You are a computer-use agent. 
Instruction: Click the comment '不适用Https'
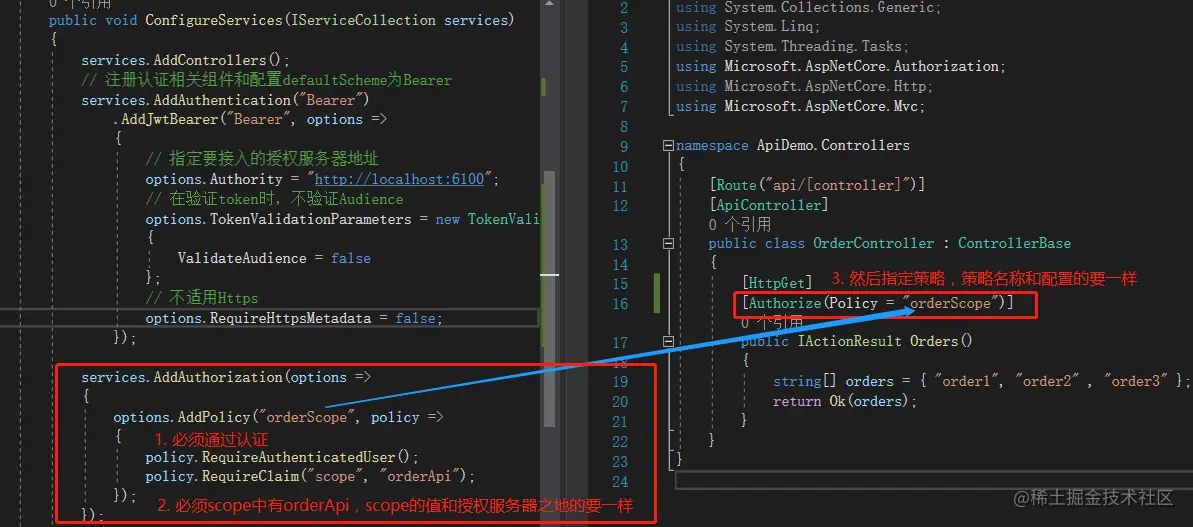202,298
